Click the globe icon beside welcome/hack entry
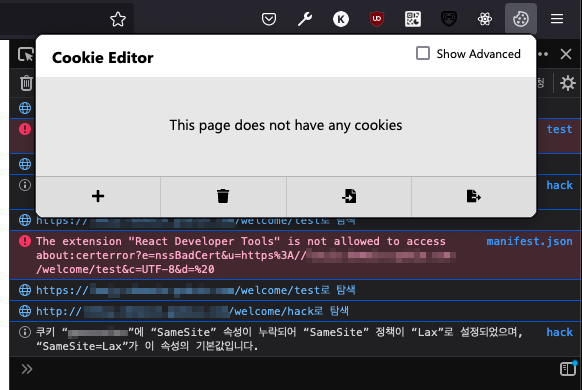The image size is (582, 390). [x=25, y=311]
